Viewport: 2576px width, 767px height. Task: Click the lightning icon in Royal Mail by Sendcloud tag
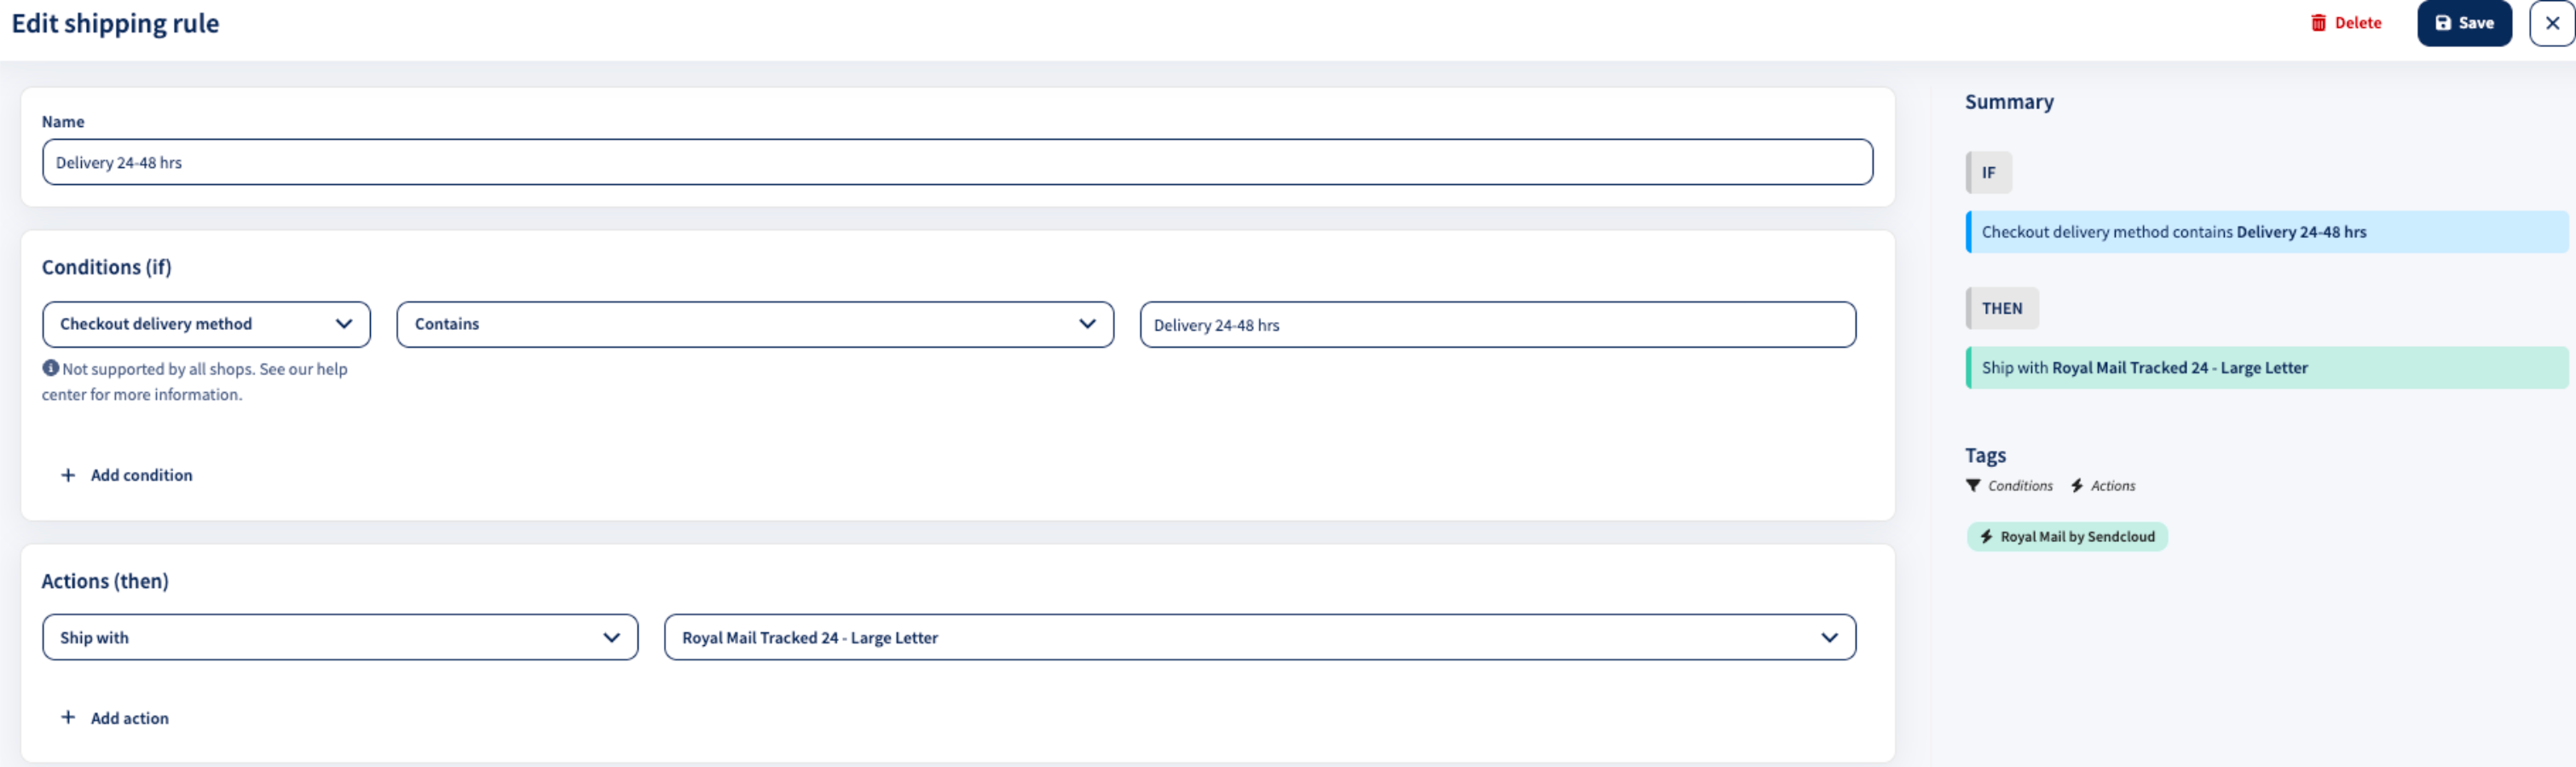pyautogui.click(x=1986, y=536)
